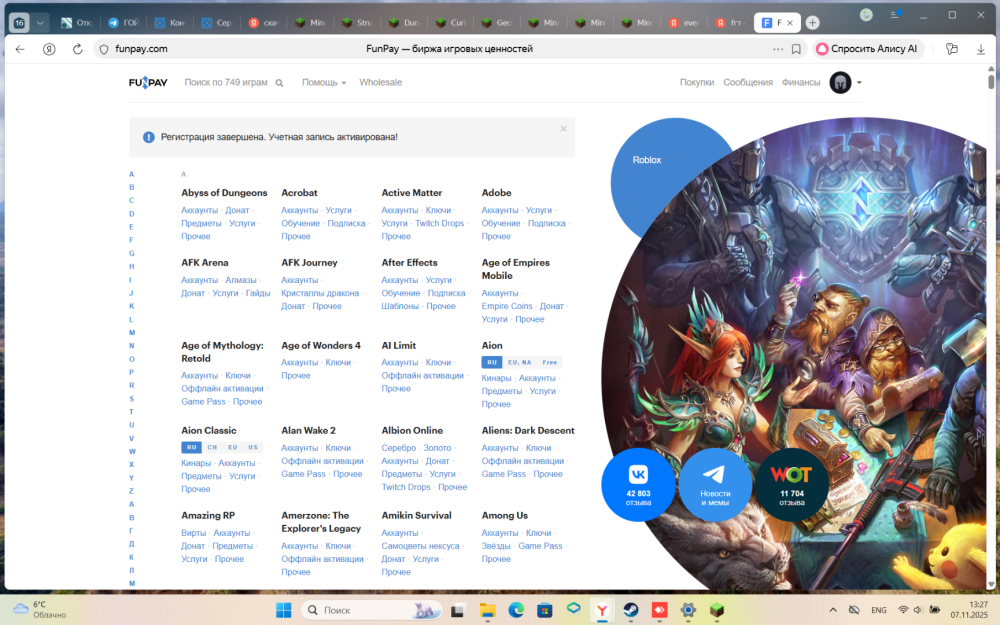Expand the browser tab groups chevron
This screenshot has width=1000, height=625.
(x=40, y=23)
